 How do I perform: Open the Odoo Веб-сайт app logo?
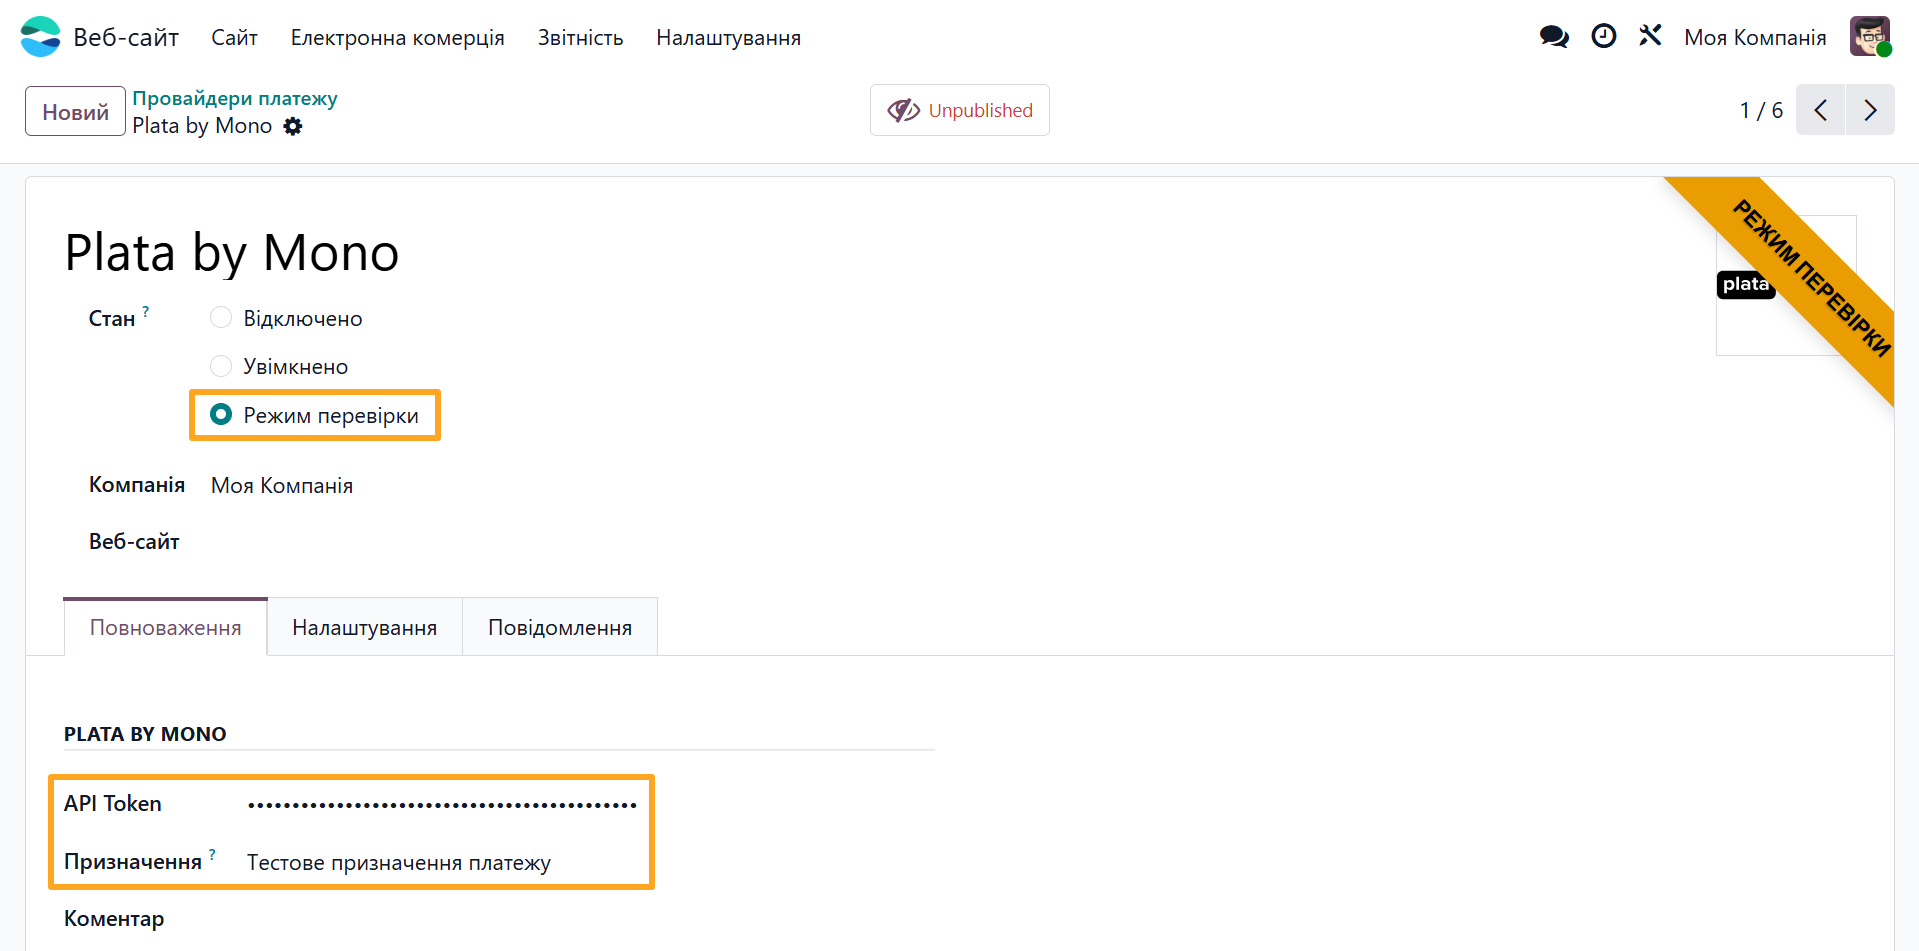41,37
